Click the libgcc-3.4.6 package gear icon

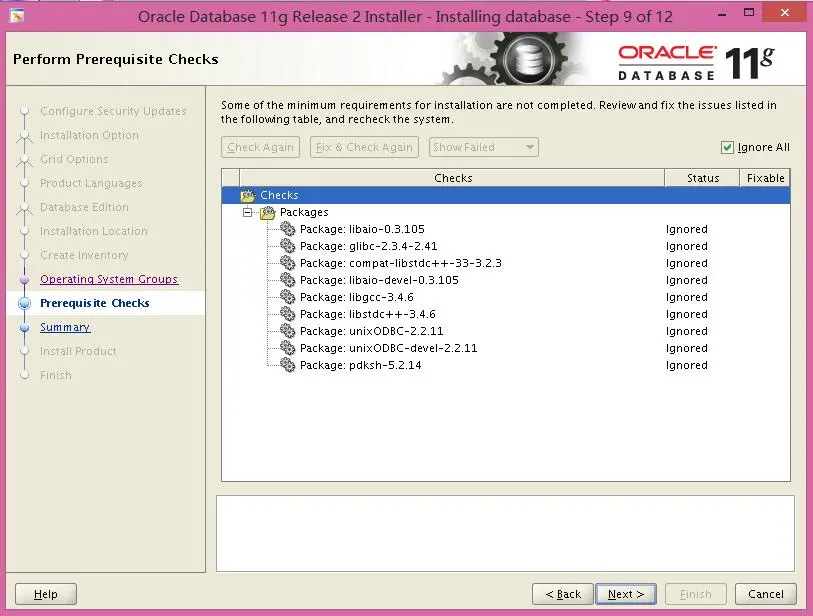click(x=288, y=297)
